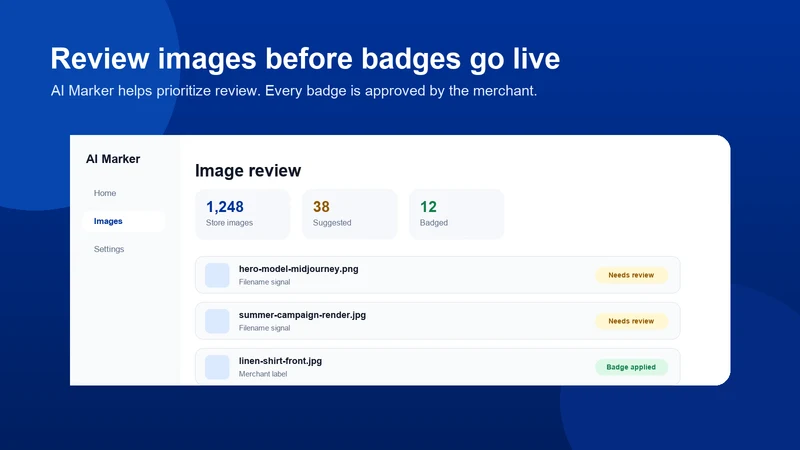
Task: Click Merchant label under linen-shirt-front.jpg
Action: (263, 374)
